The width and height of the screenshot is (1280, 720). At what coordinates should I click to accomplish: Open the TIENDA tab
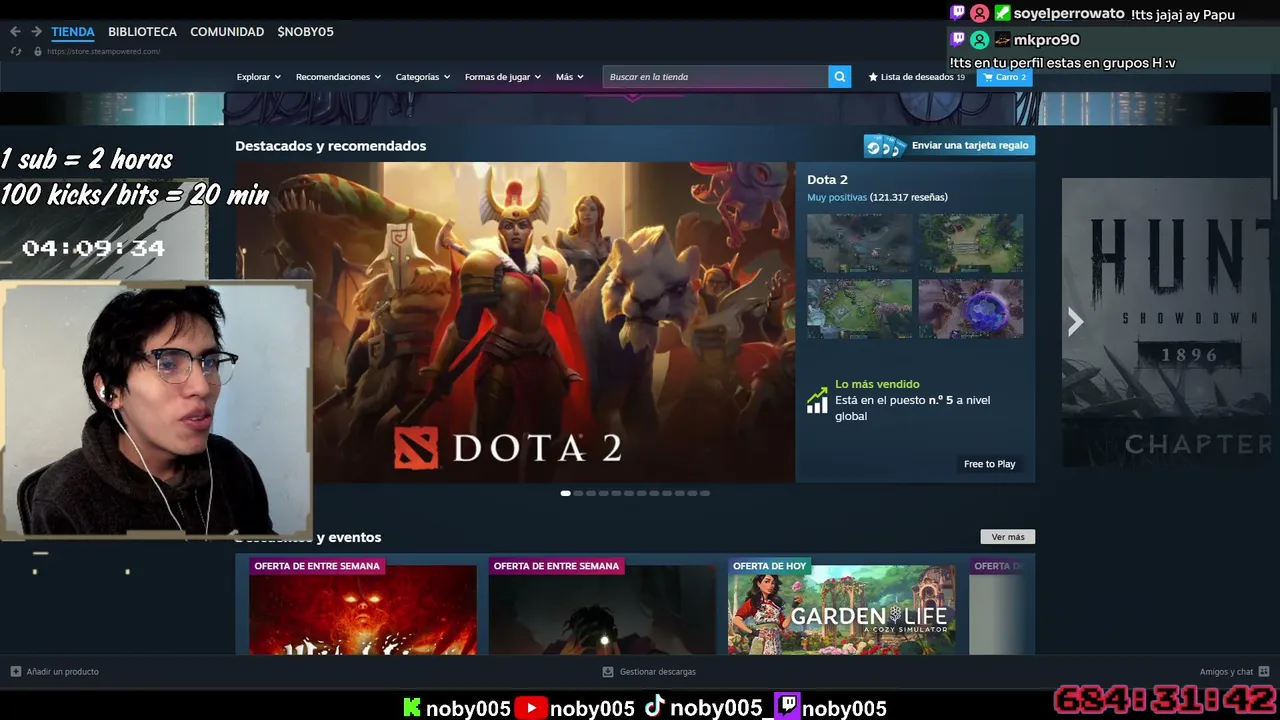(73, 32)
